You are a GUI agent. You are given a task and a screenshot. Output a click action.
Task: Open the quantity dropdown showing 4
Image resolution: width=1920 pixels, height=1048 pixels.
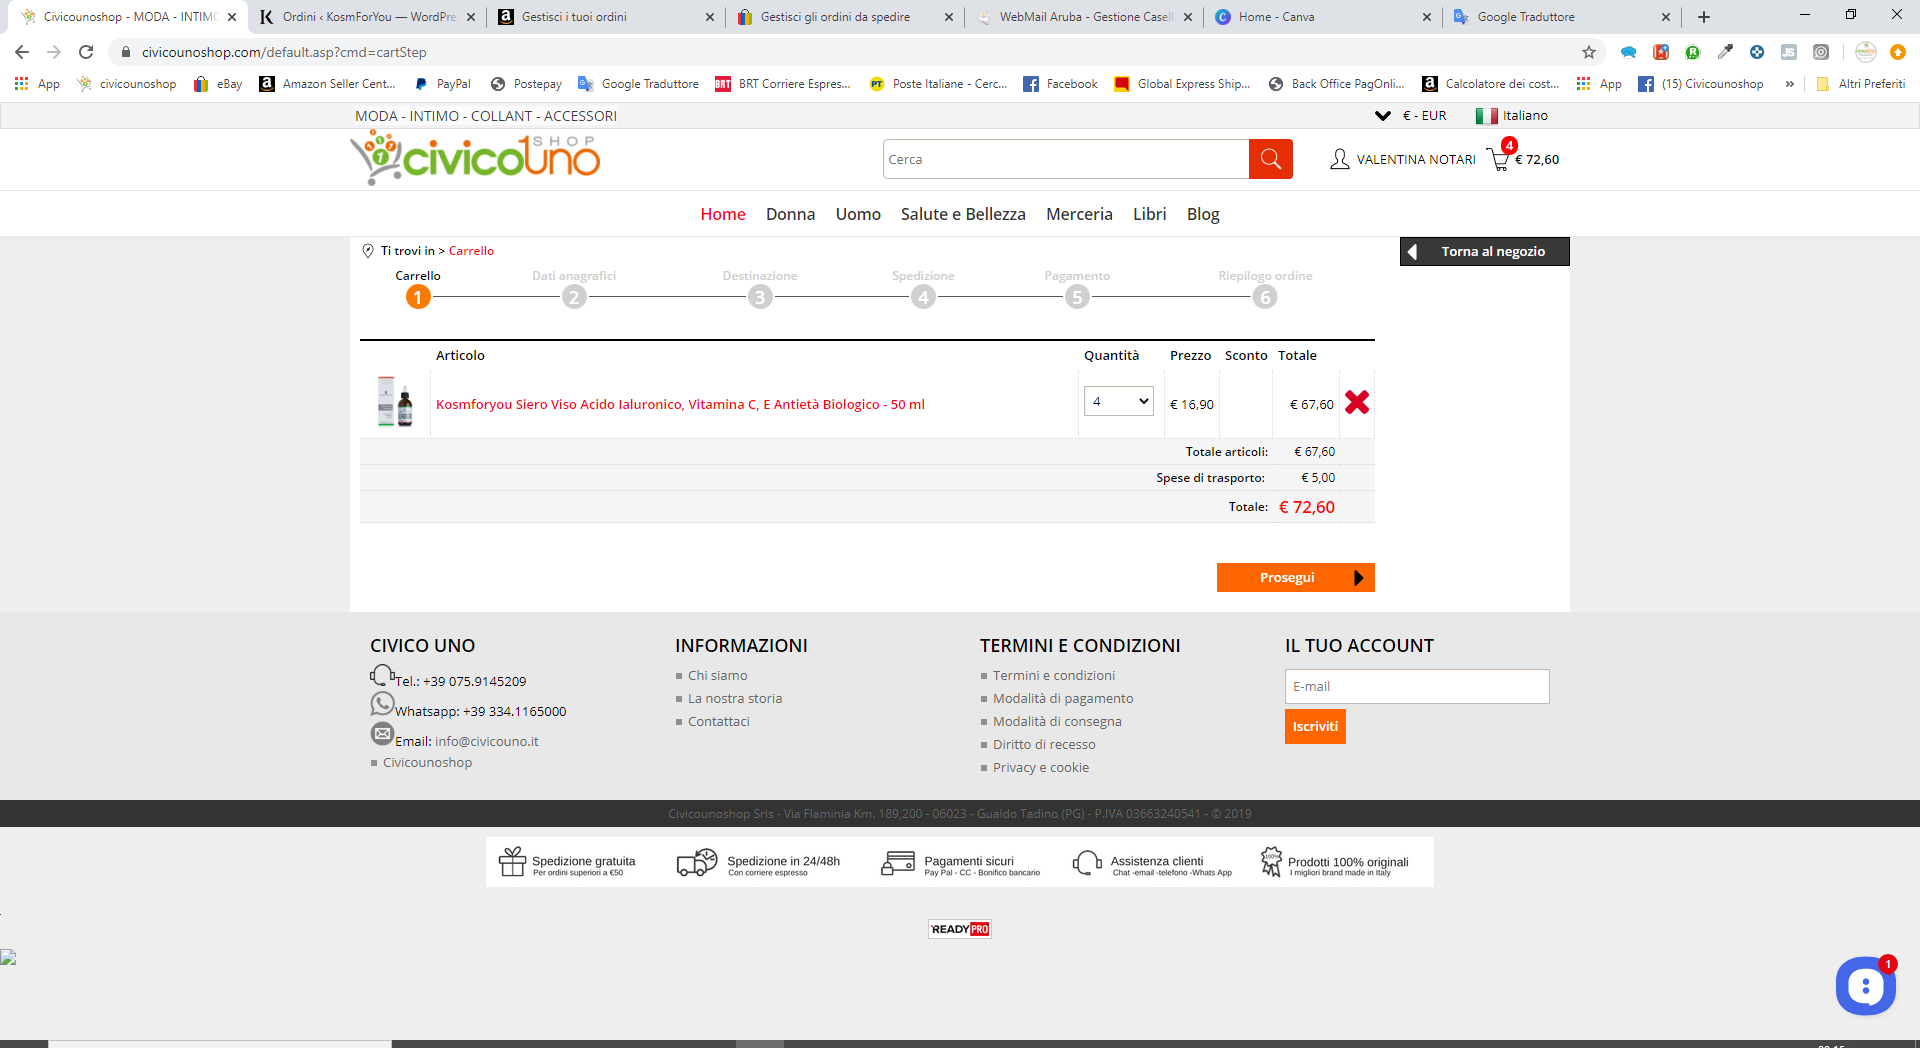click(x=1119, y=401)
